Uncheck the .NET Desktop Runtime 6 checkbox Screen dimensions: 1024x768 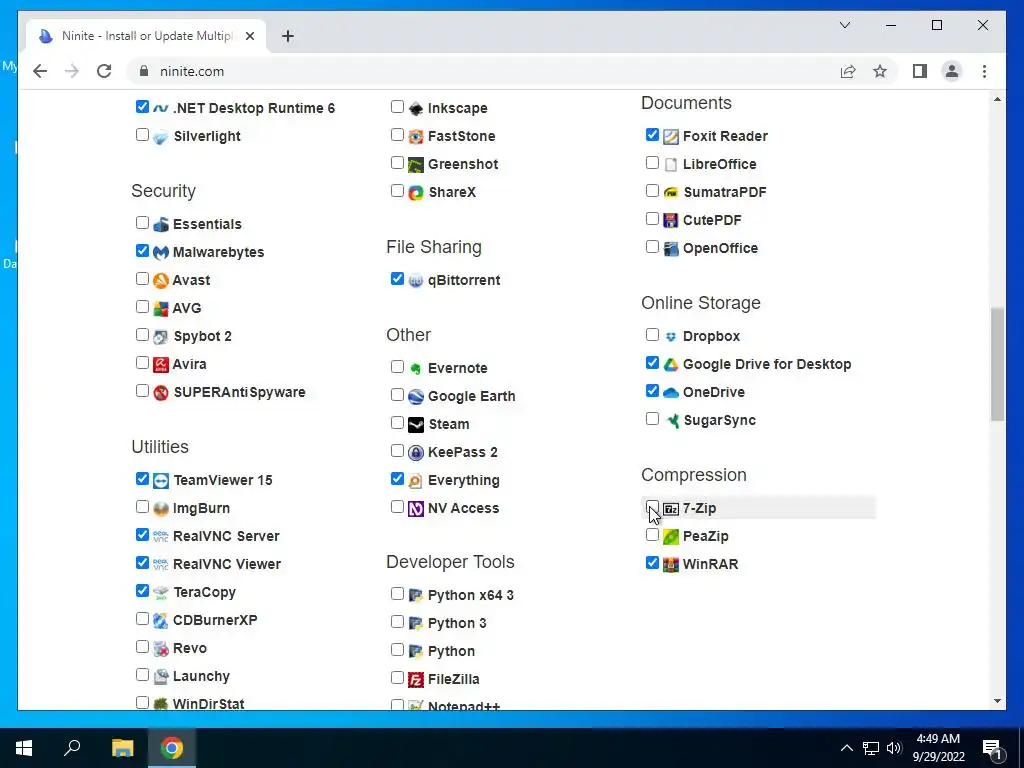142,106
